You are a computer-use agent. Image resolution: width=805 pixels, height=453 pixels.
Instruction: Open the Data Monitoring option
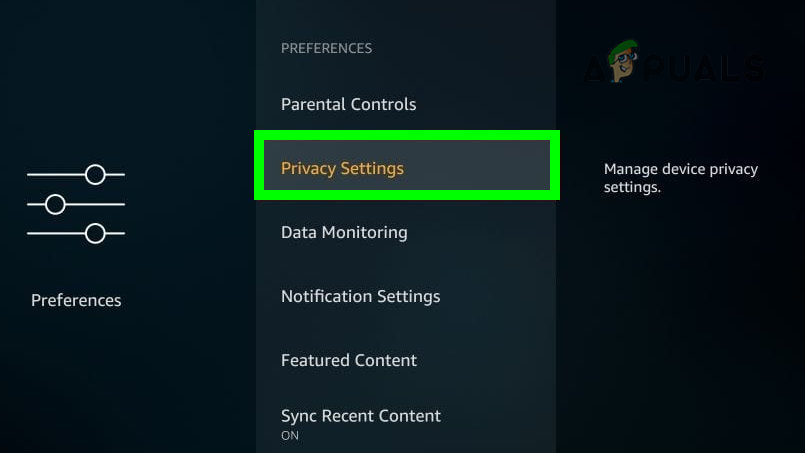[344, 232]
